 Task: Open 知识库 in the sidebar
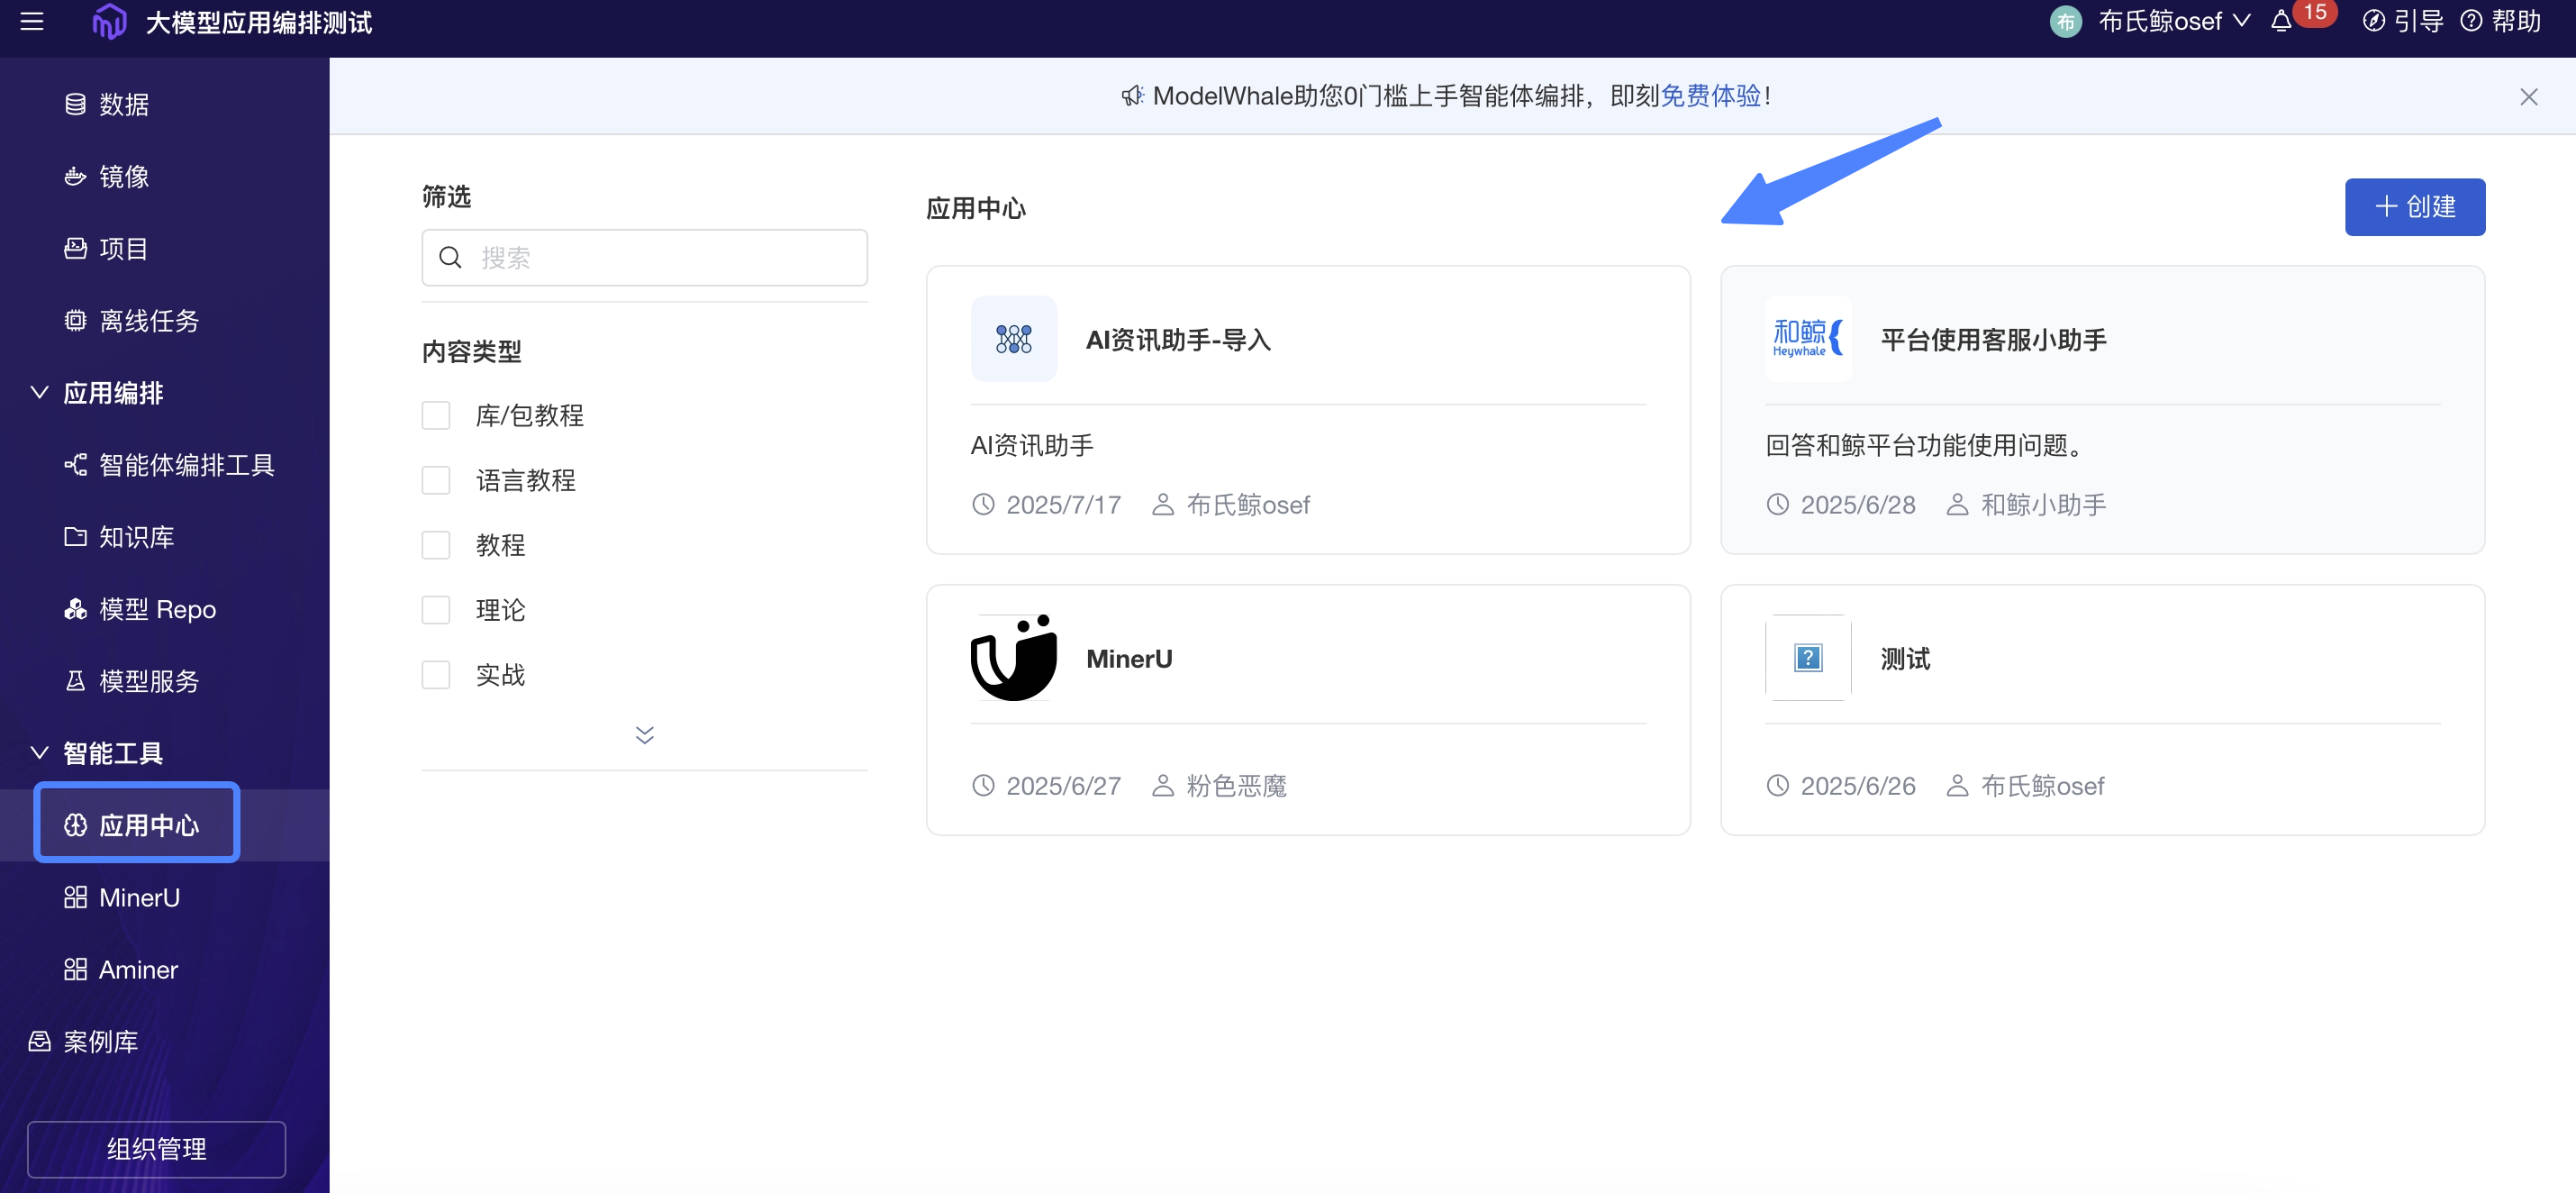click(x=136, y=537)
